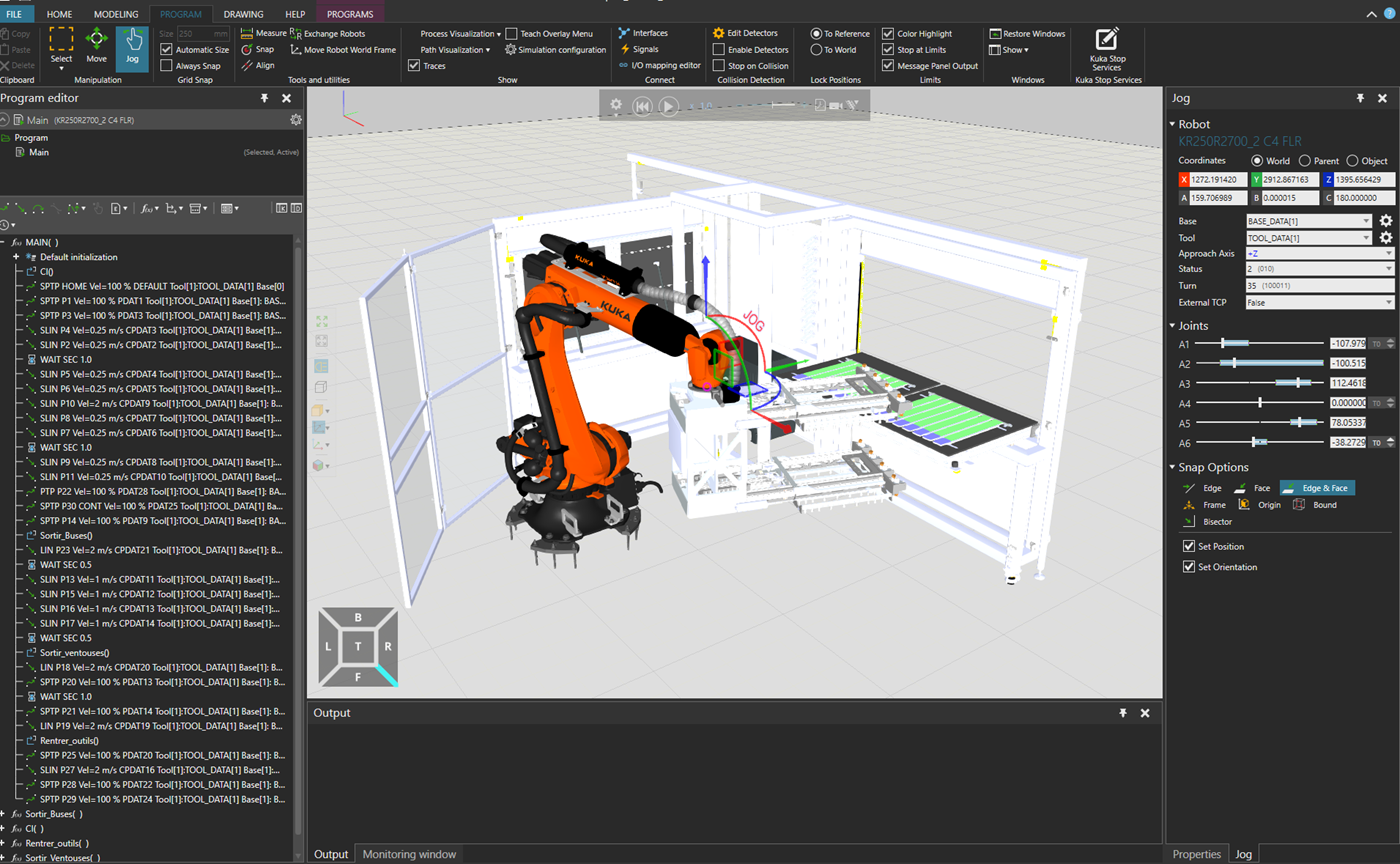Adjust the A6 joint slider
Viewport: 1400px width, 864px height.
click(x=1260, y=442)
